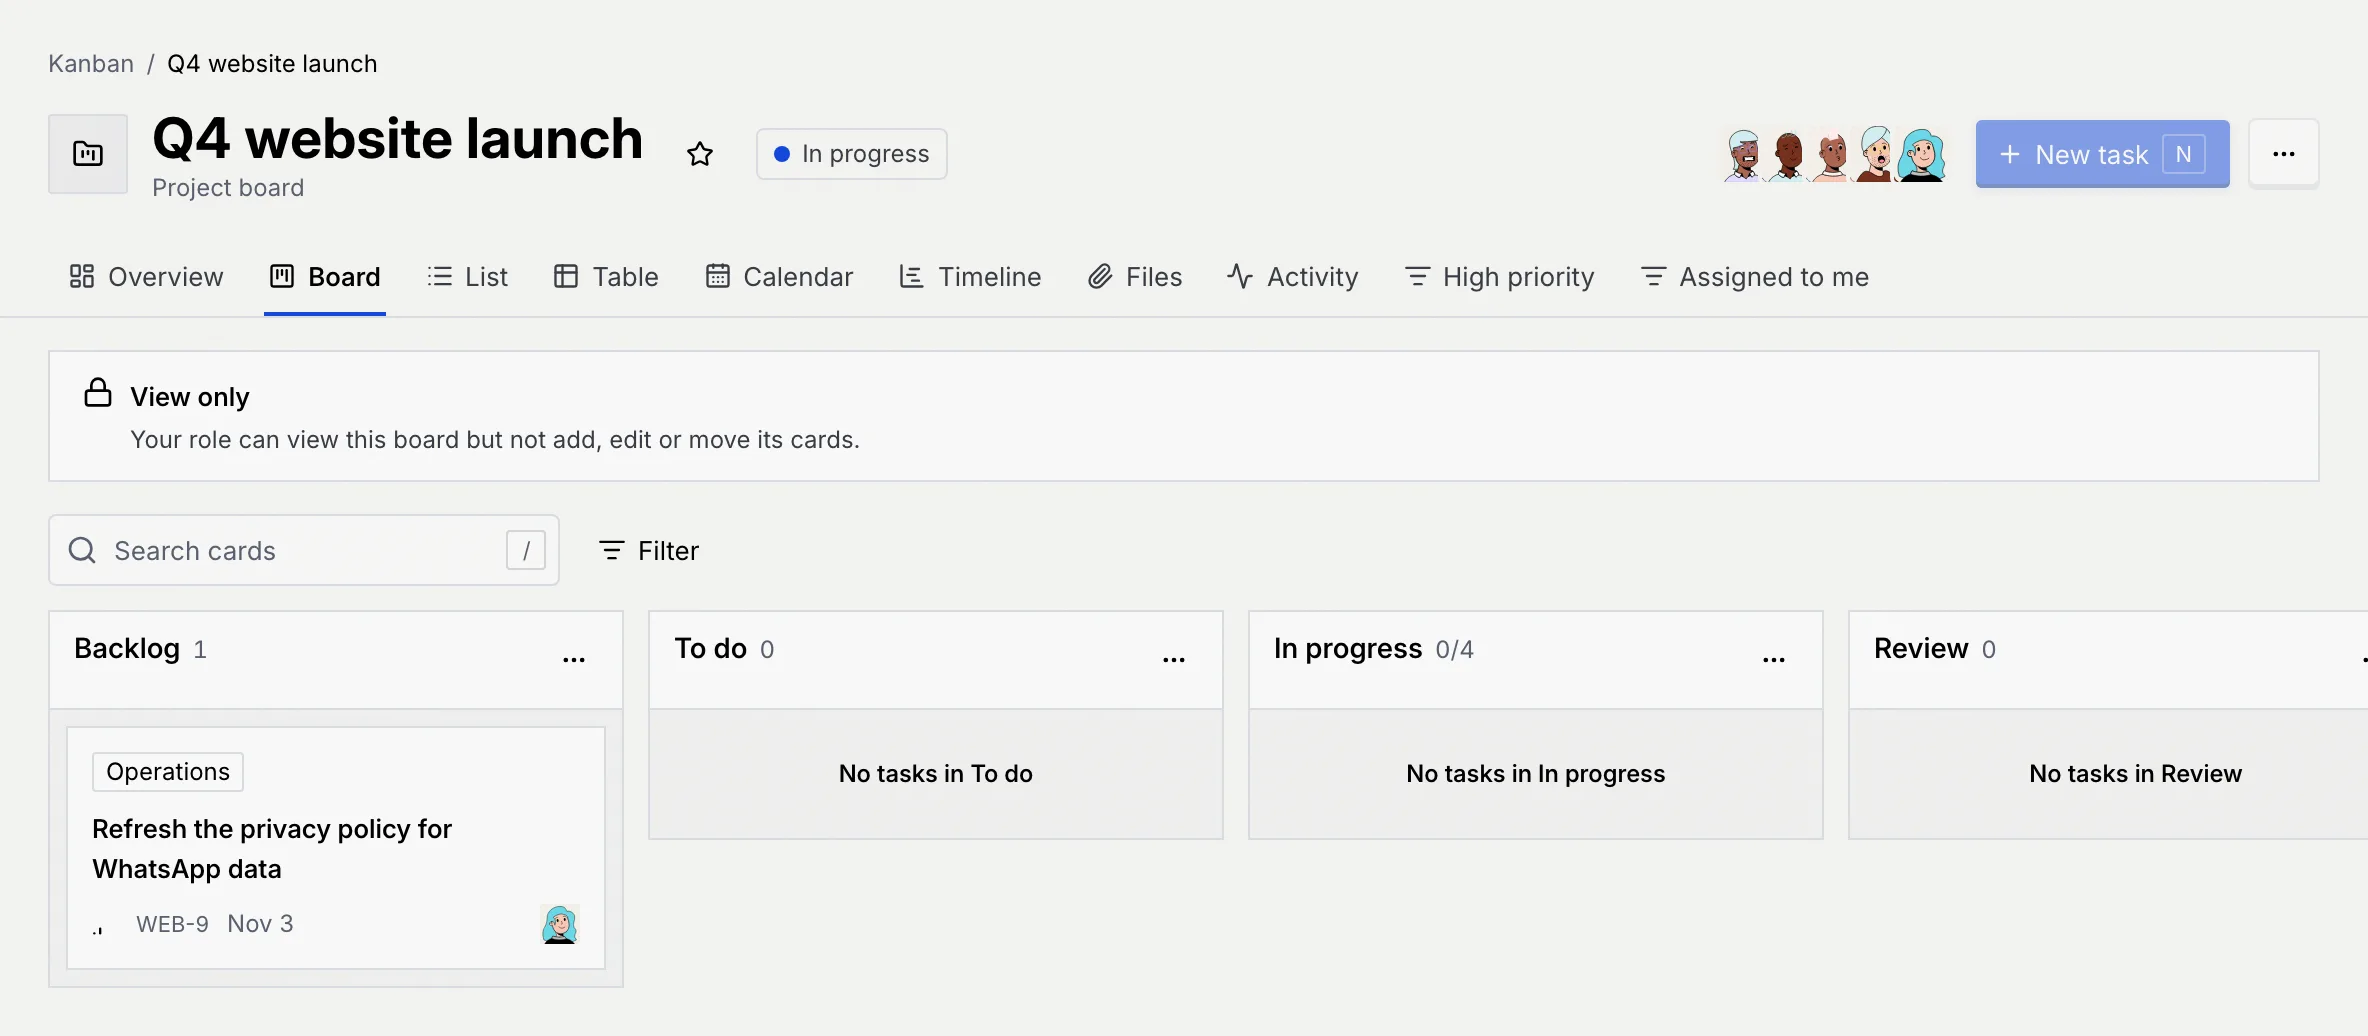Click the Kanban breadcrumb link
This screenshot has height=1036, width=2368.
91,64
